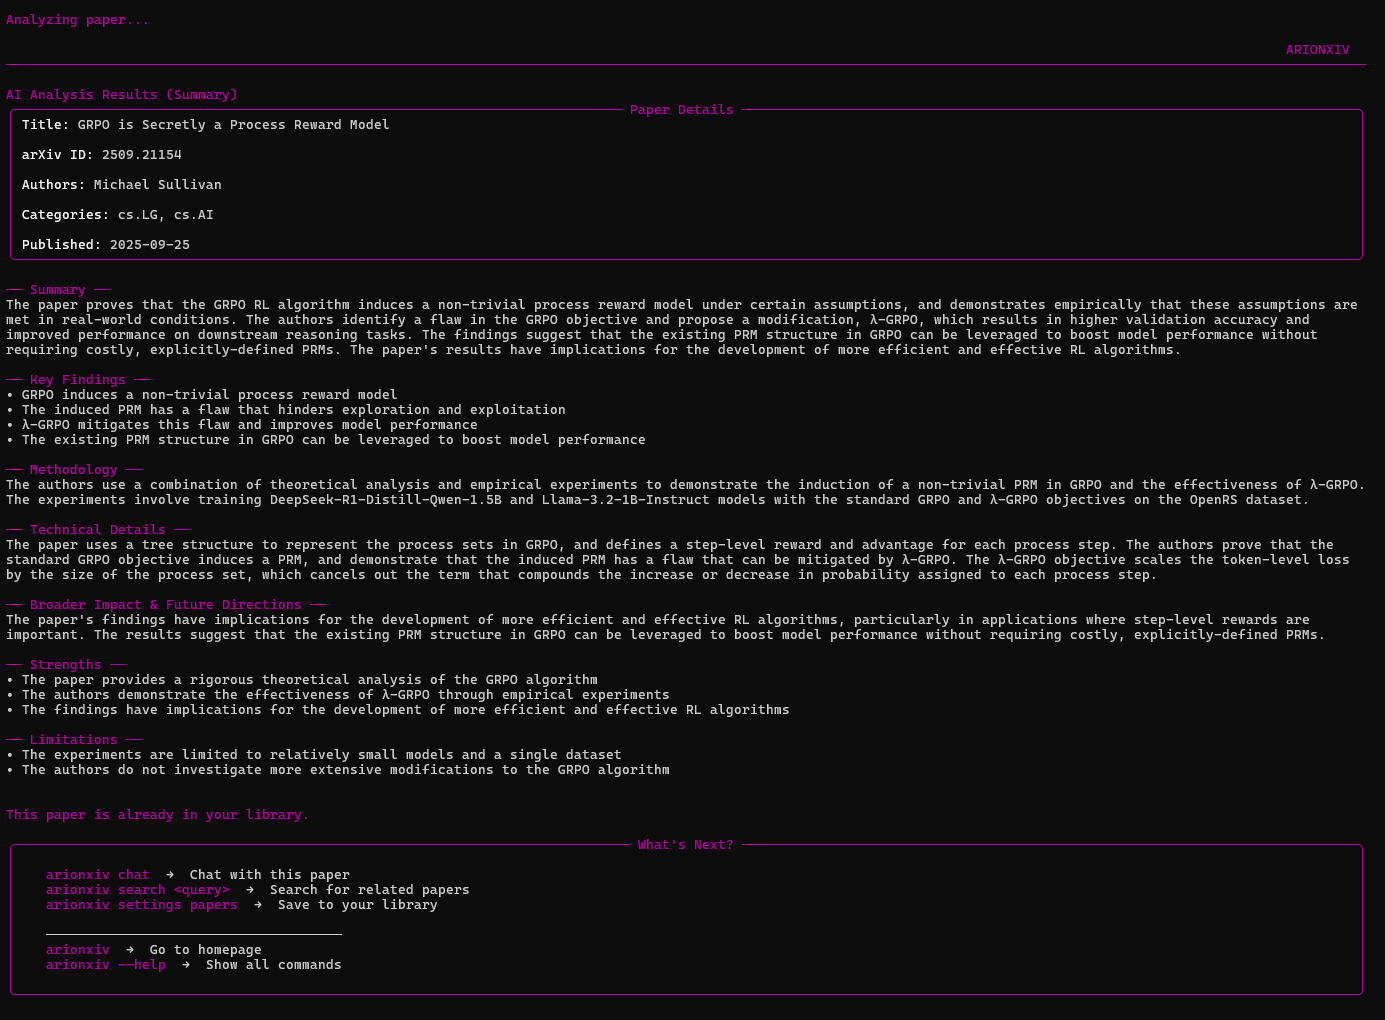Image resolution: width=1385 pixels, height=1020 pixels.
Task: Click the paper title text
Action: (x=233, y=125)
